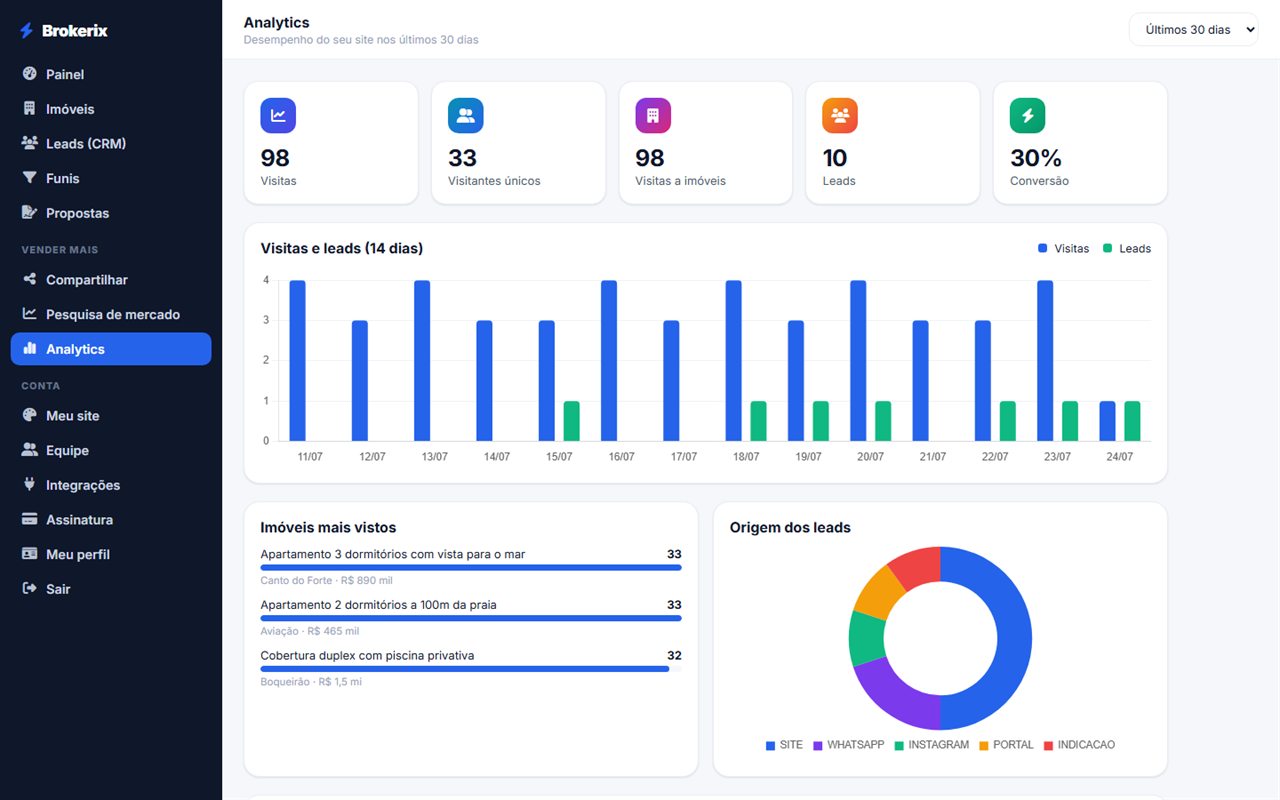Screen dimensions: 1280x800
Task: Click the Funis funnel icon
Action: [29, 178]
